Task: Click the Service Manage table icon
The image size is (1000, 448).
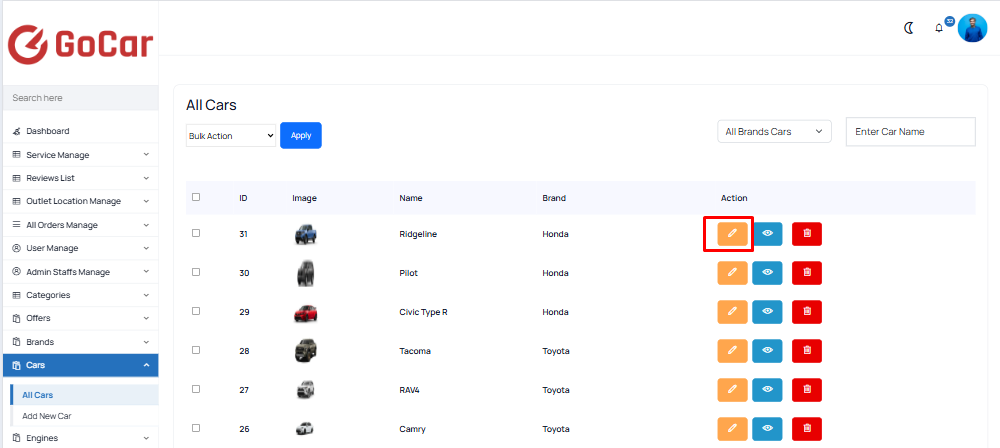Action: pos(17,154)
